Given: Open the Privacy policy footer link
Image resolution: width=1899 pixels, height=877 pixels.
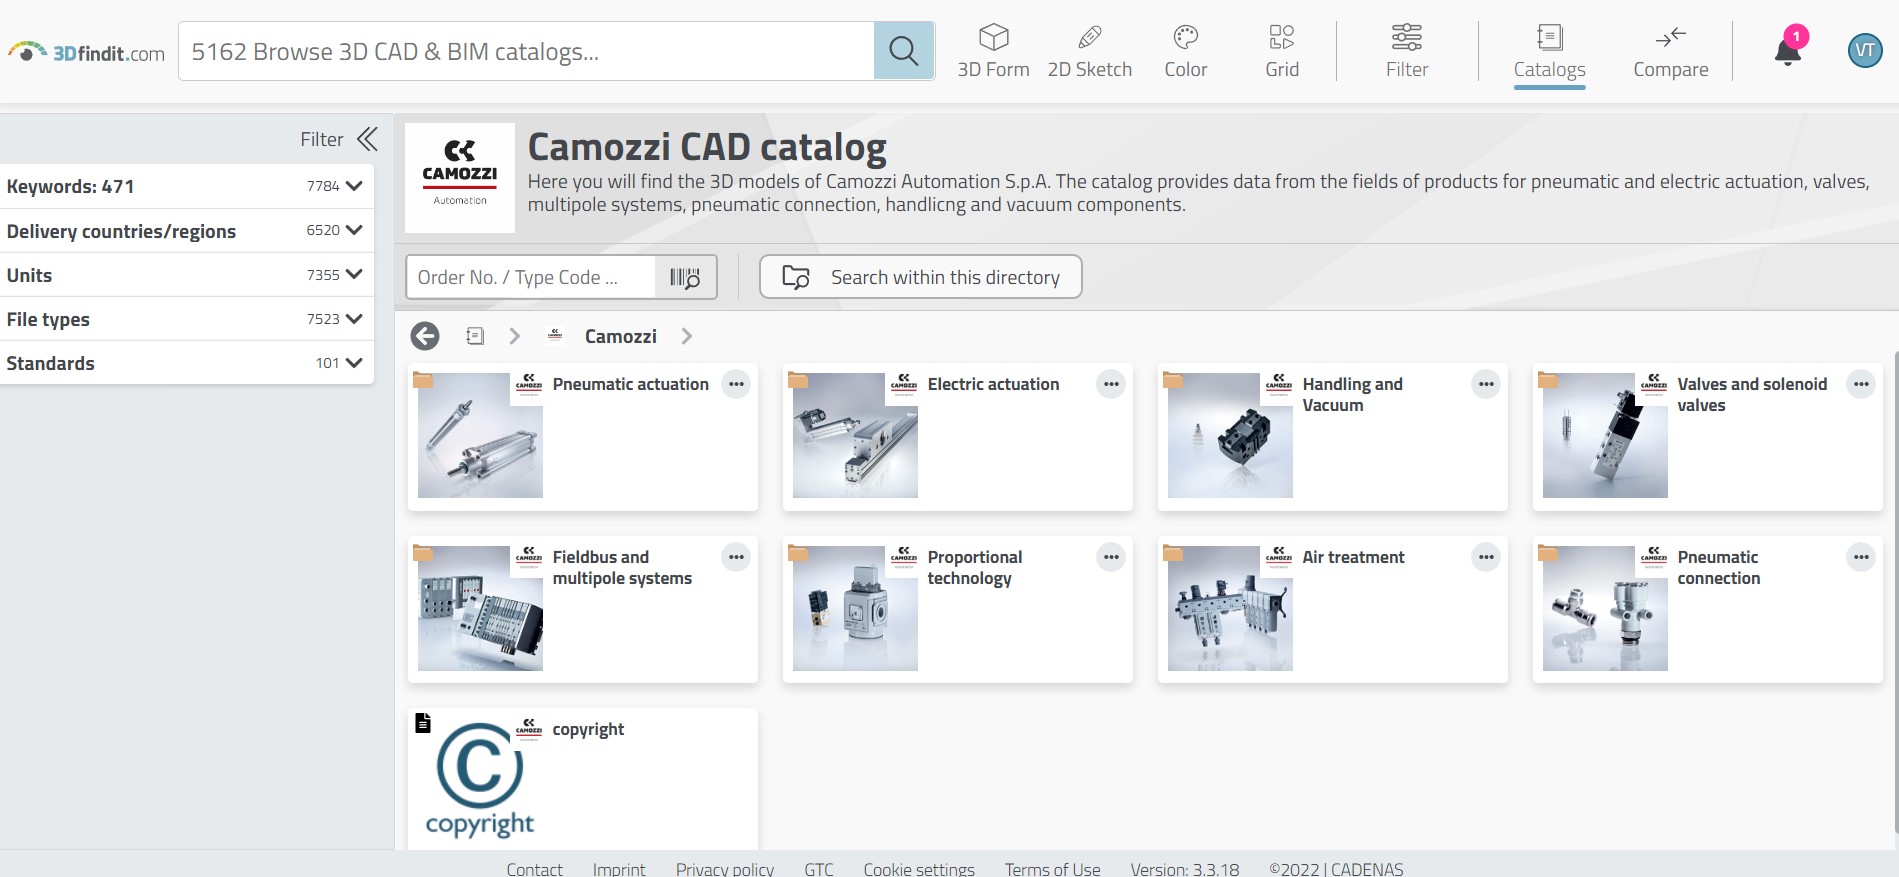Looking at the screenshot, I should pyautogui.click(x=725, y=869).
